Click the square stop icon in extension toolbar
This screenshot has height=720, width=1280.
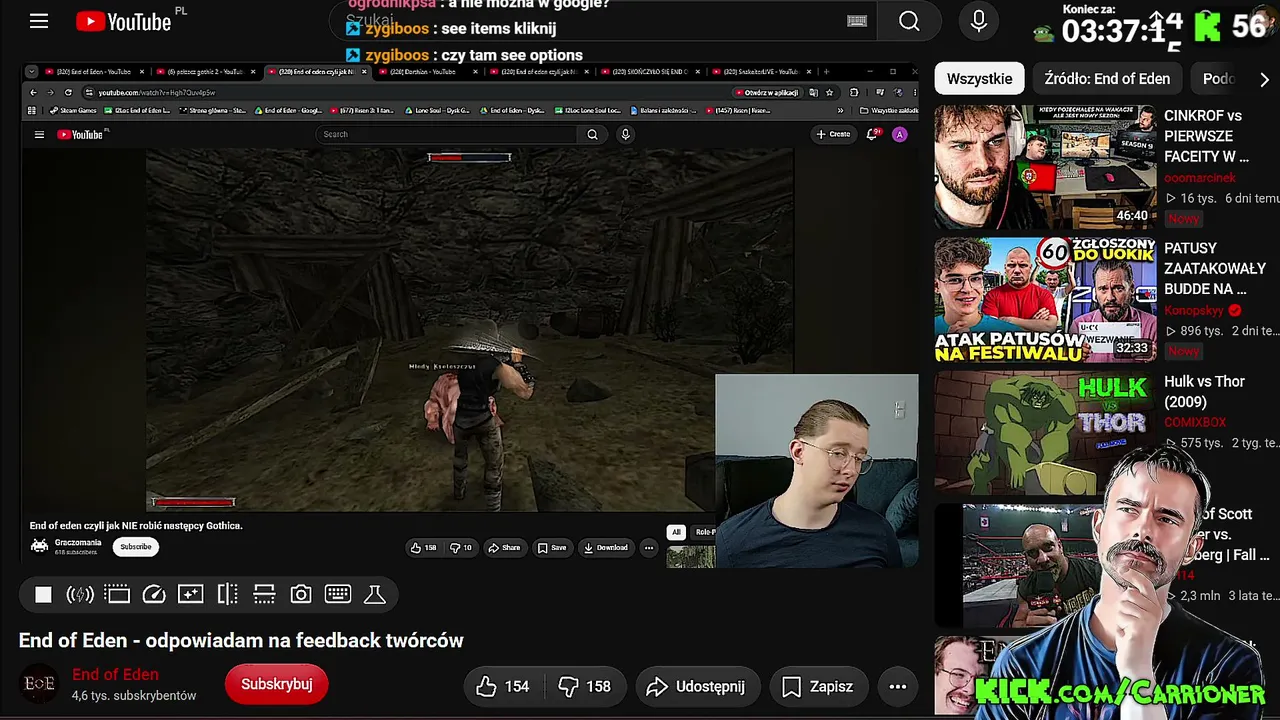coord(43,595)
